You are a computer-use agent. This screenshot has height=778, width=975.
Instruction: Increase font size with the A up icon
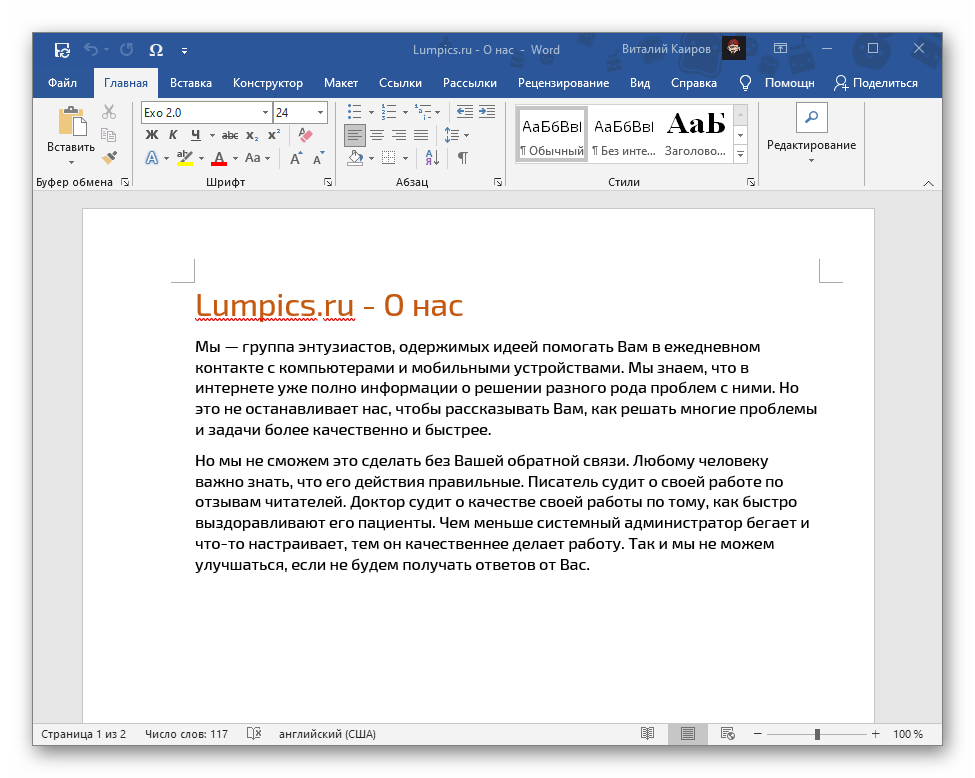297,158
